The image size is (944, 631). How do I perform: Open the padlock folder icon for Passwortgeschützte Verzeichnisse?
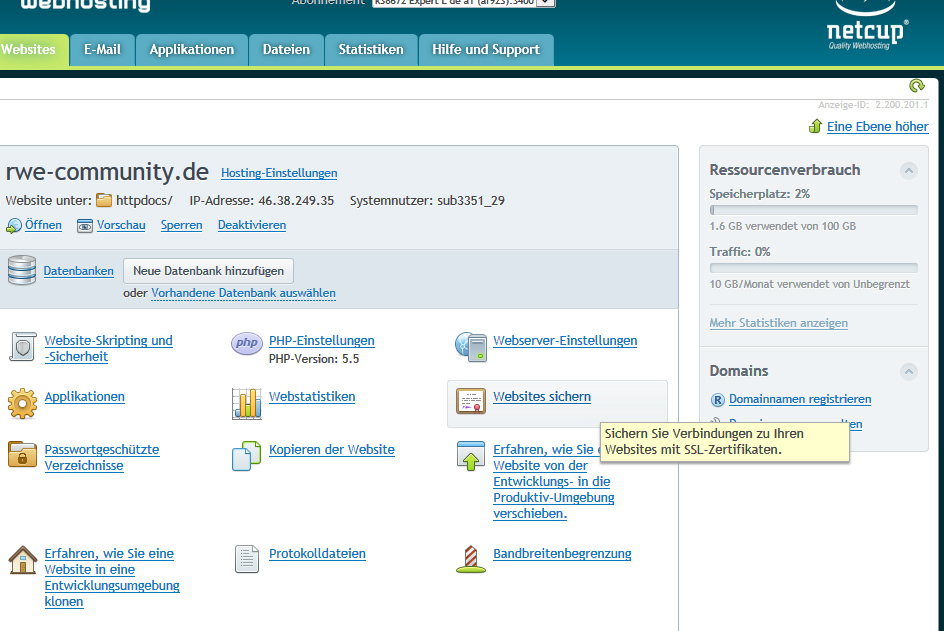tap(22, 455)
